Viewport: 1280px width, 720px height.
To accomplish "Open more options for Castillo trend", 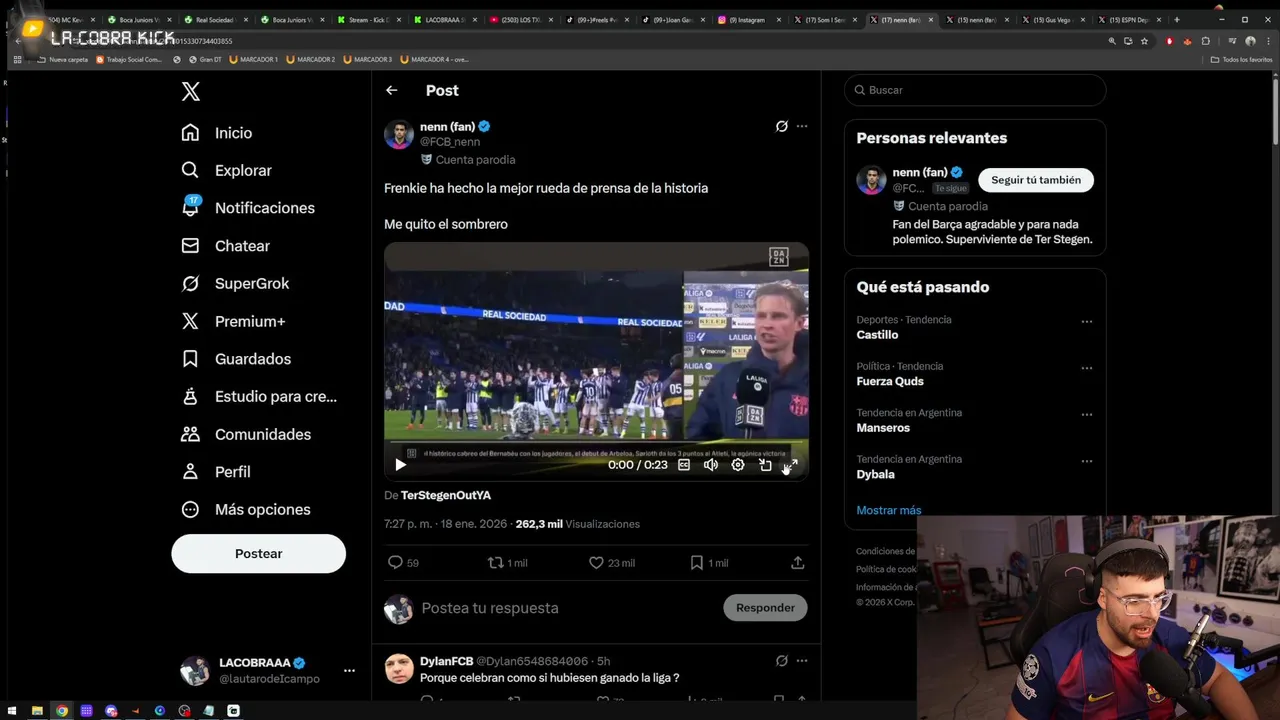I will (1087, 322).
